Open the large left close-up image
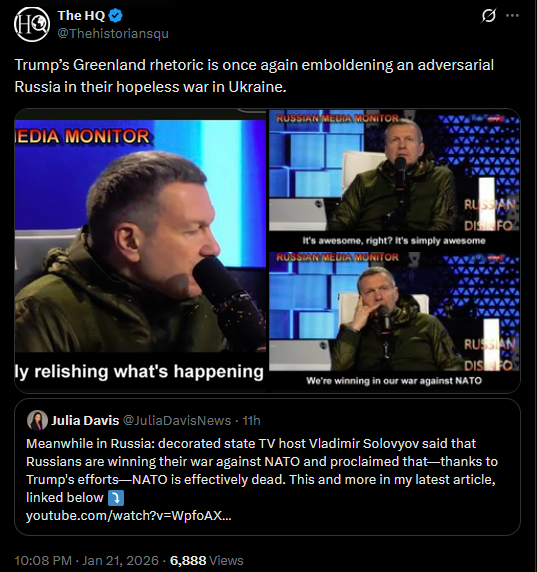 [x=140, y=251]
